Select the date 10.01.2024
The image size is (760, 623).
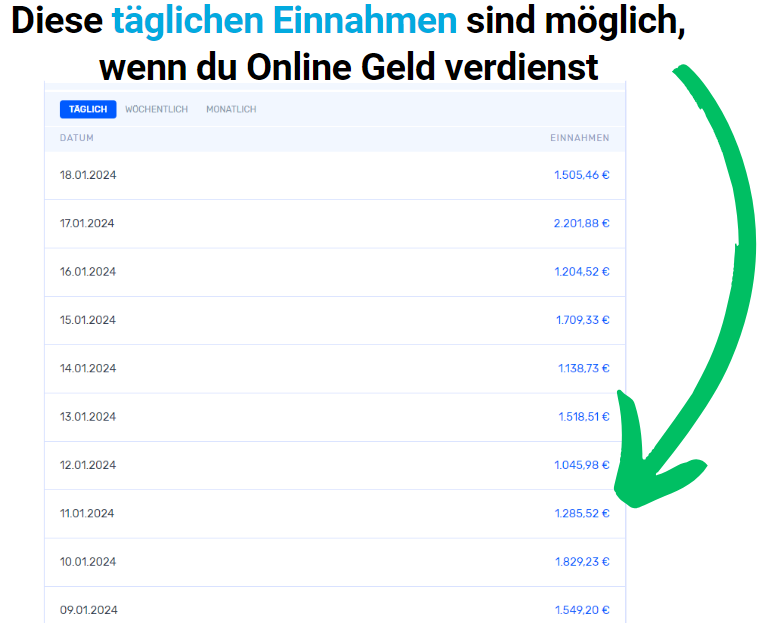click(88, 562)
